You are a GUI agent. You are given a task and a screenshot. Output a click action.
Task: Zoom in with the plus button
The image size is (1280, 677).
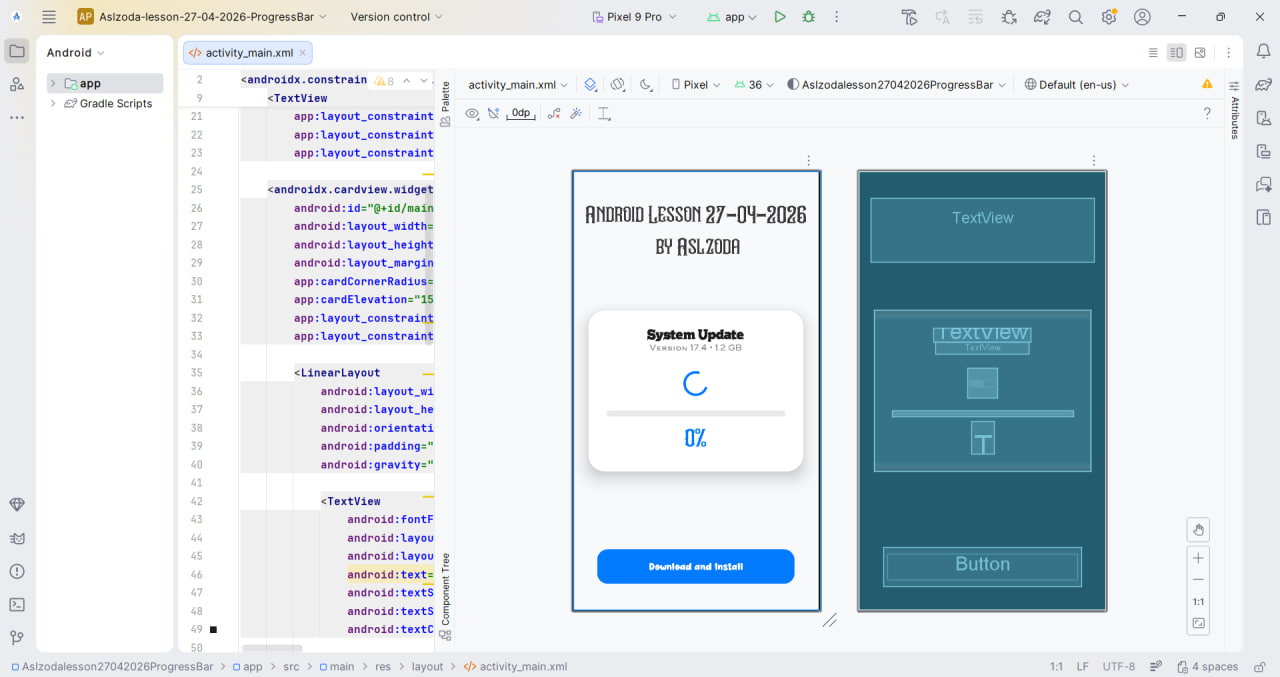tap(1198, 557)
